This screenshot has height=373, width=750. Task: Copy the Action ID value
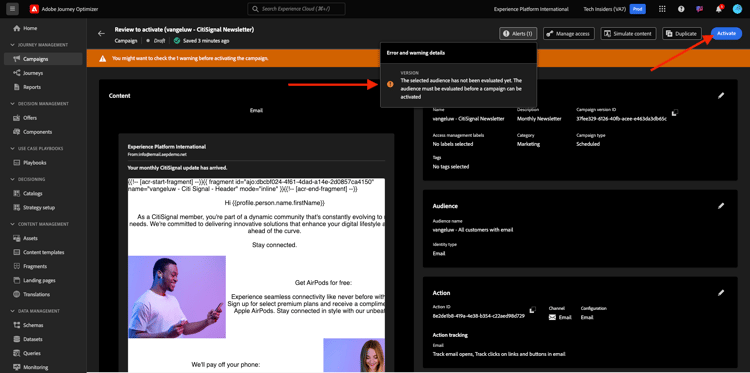click(x=533, y=310)
